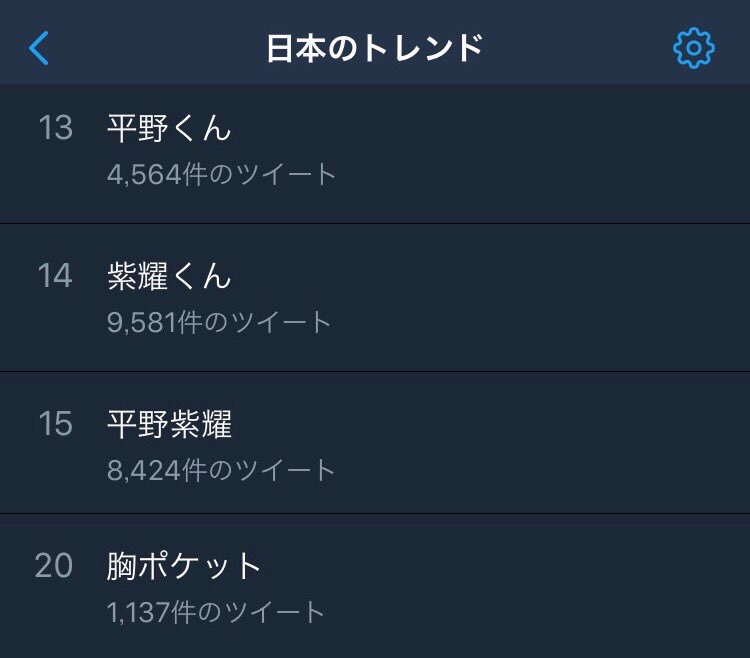Click the 9,581件のツイート count
The image size is (750, 658).
pyautogui.click(x=219, y=323)
